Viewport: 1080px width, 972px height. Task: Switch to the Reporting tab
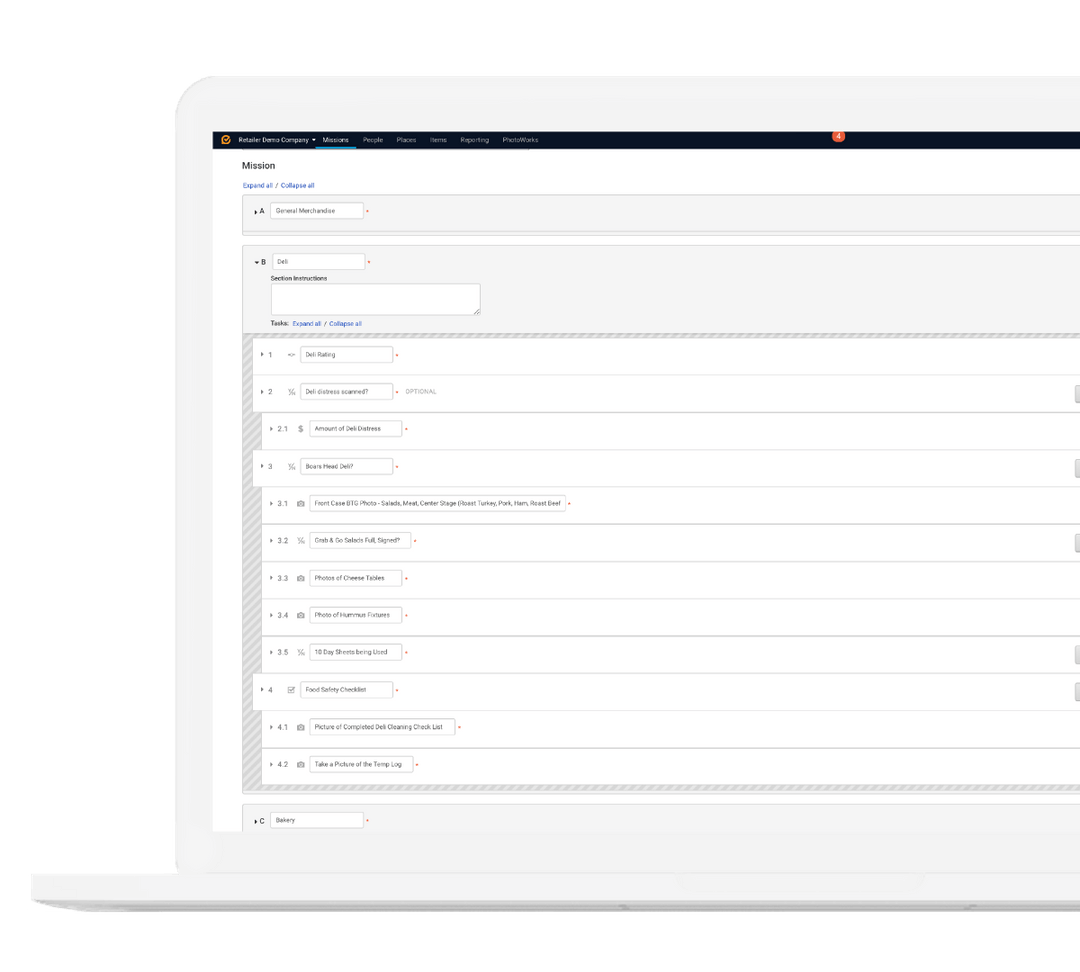tap(475, 139)
